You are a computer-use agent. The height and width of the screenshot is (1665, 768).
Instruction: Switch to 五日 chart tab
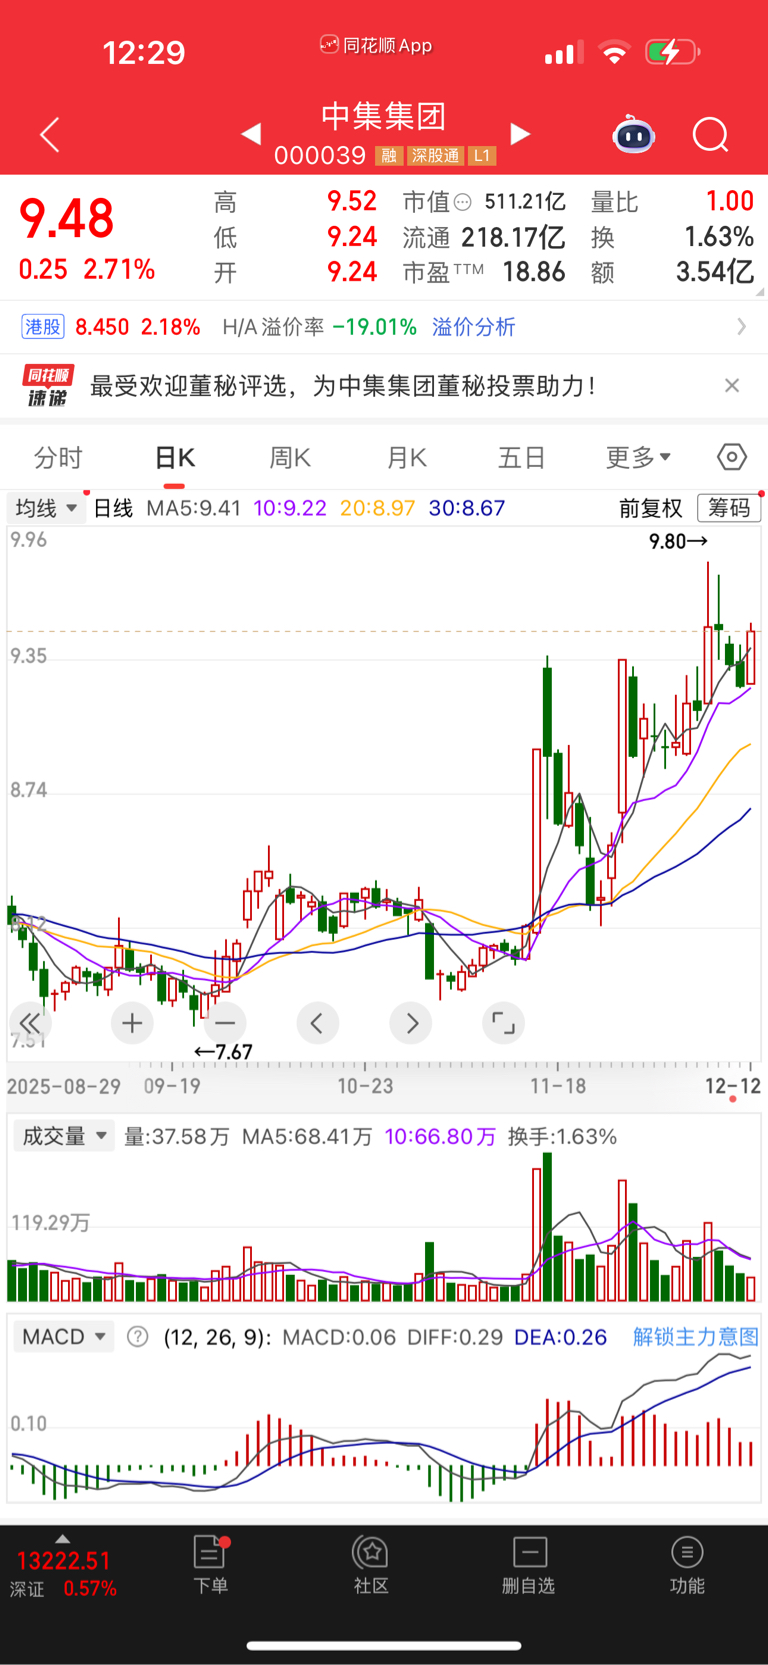pos(521,458)
